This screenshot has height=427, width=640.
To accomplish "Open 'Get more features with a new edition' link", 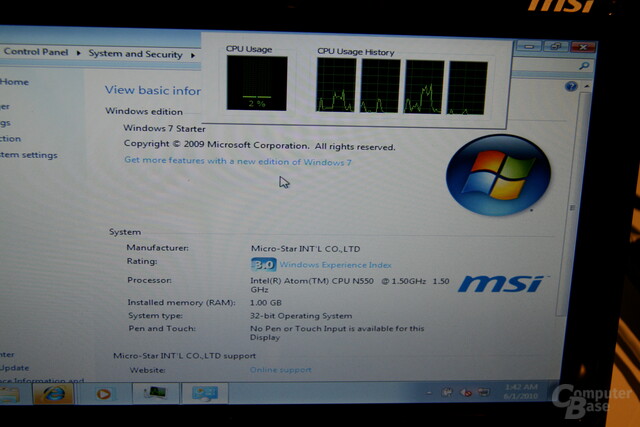I will click(238, 161).
